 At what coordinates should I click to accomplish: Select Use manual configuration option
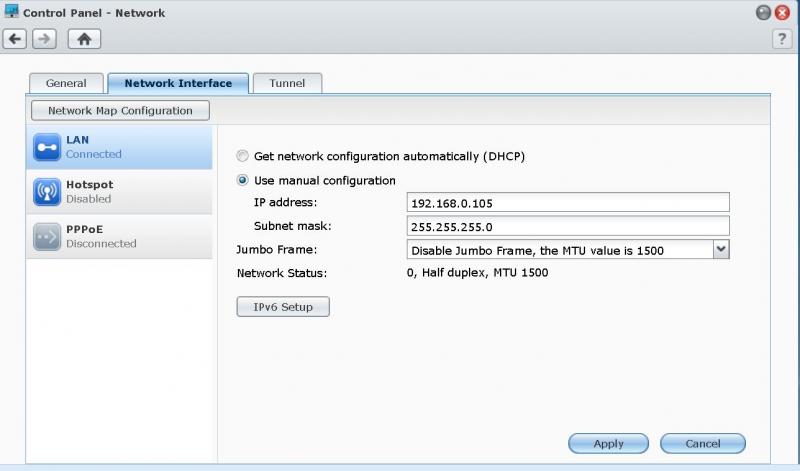click(242, 180)
